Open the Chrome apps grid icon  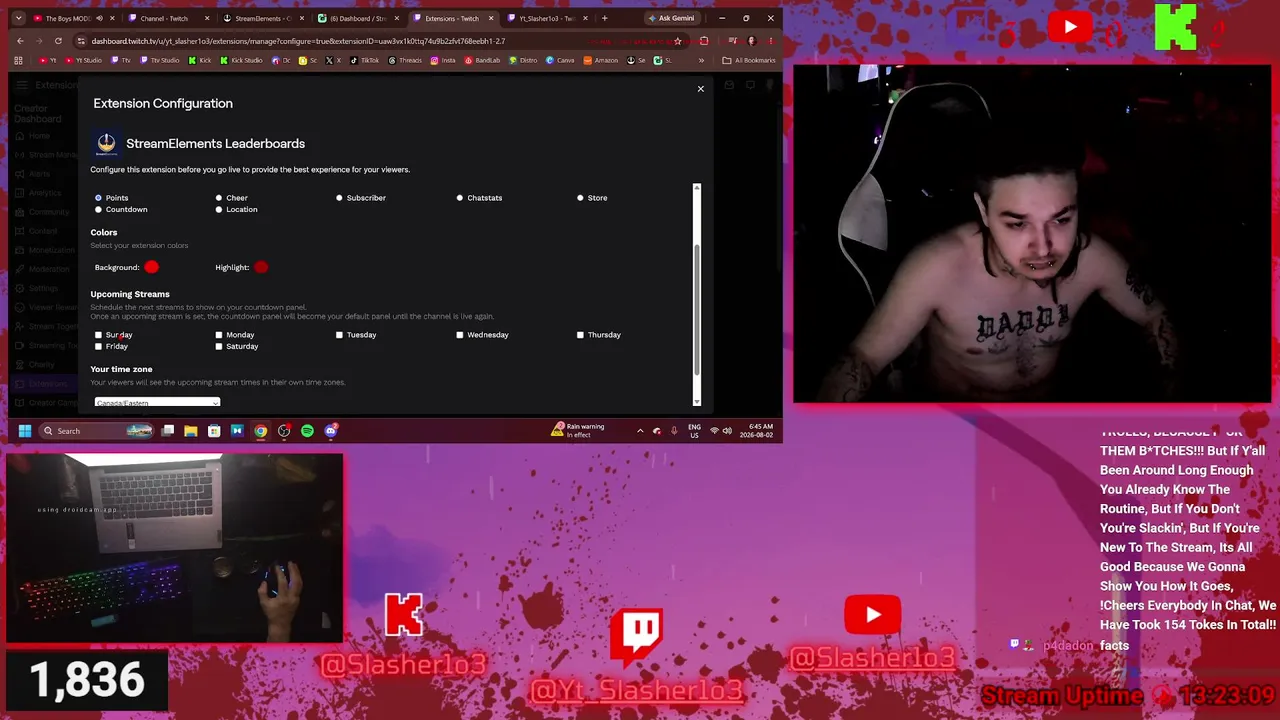[18, 60]
